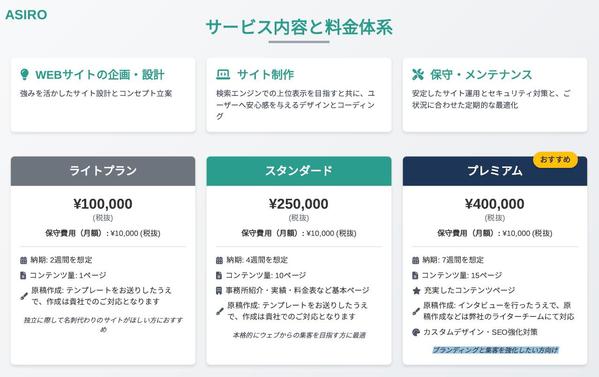Click the highlighted ブランディングと集客 text

click(x=495, y=350)
